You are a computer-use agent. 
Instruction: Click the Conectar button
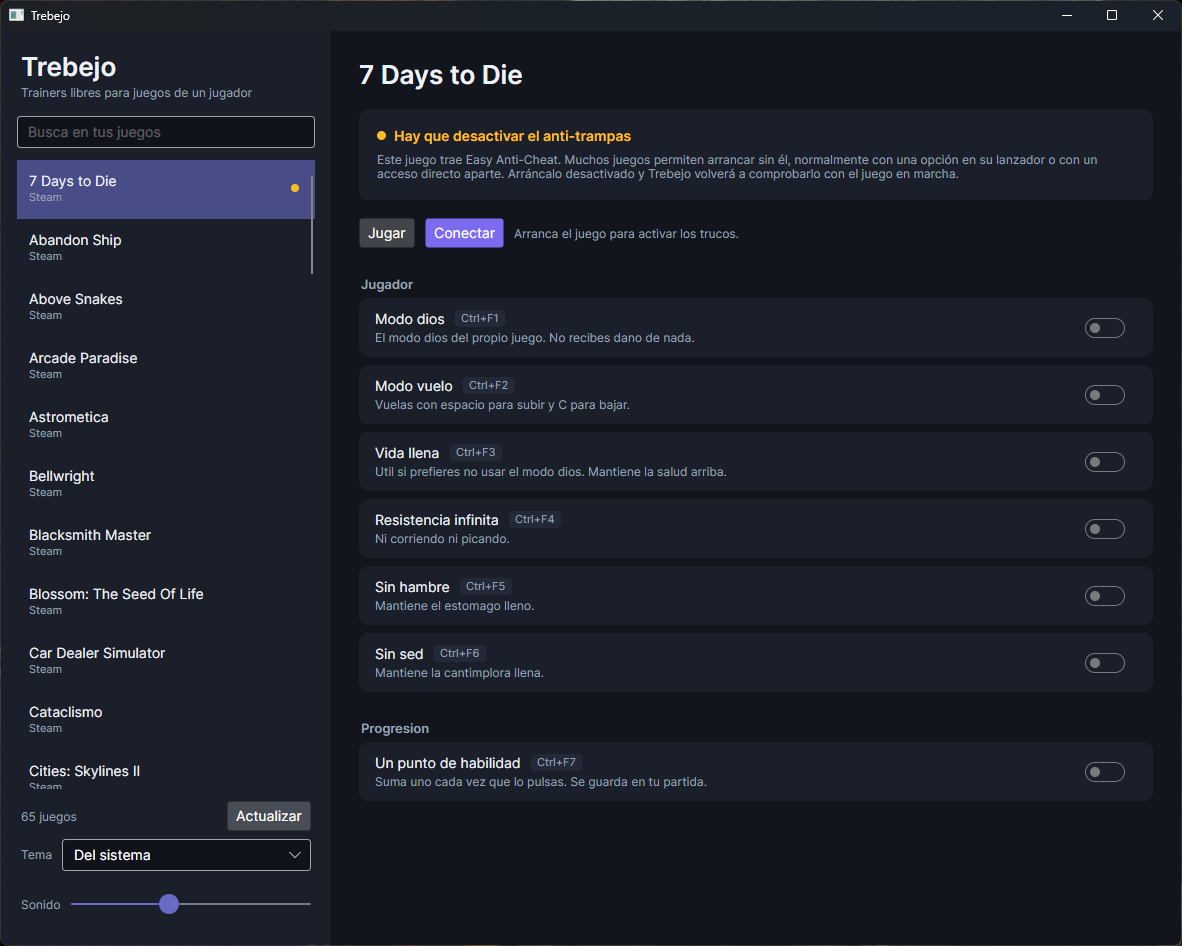click(464, 233)
